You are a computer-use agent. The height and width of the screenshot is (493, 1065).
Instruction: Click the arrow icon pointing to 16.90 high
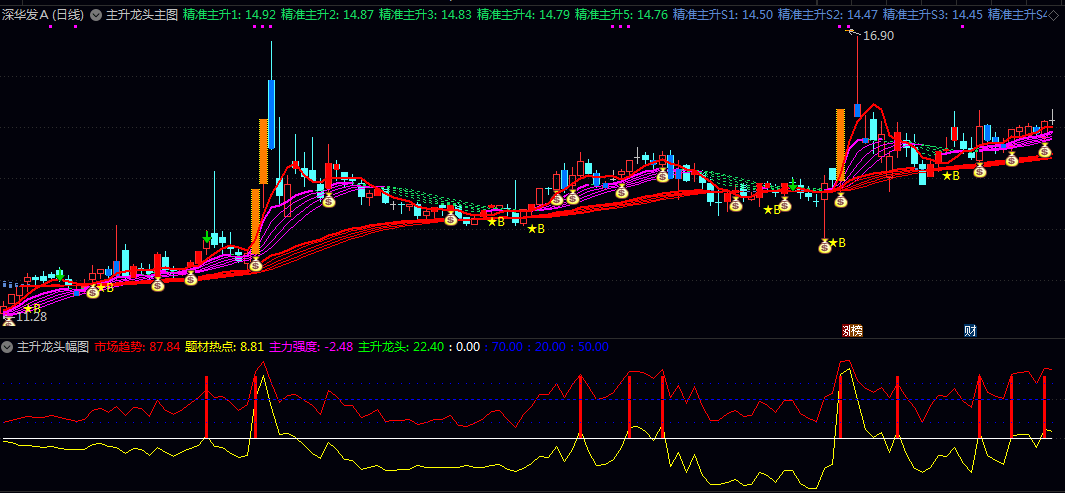click(x=853, y=33)
